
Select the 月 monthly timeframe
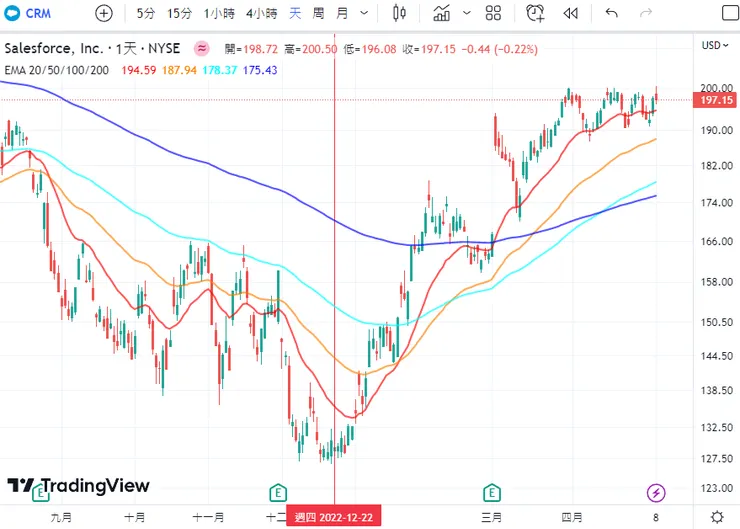point(342,13)
